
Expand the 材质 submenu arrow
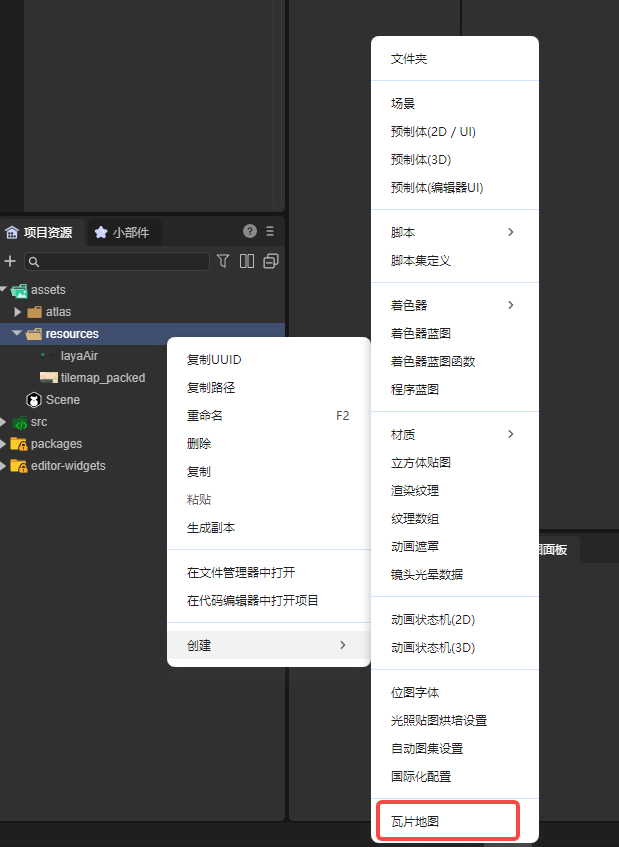click(511, 434)
